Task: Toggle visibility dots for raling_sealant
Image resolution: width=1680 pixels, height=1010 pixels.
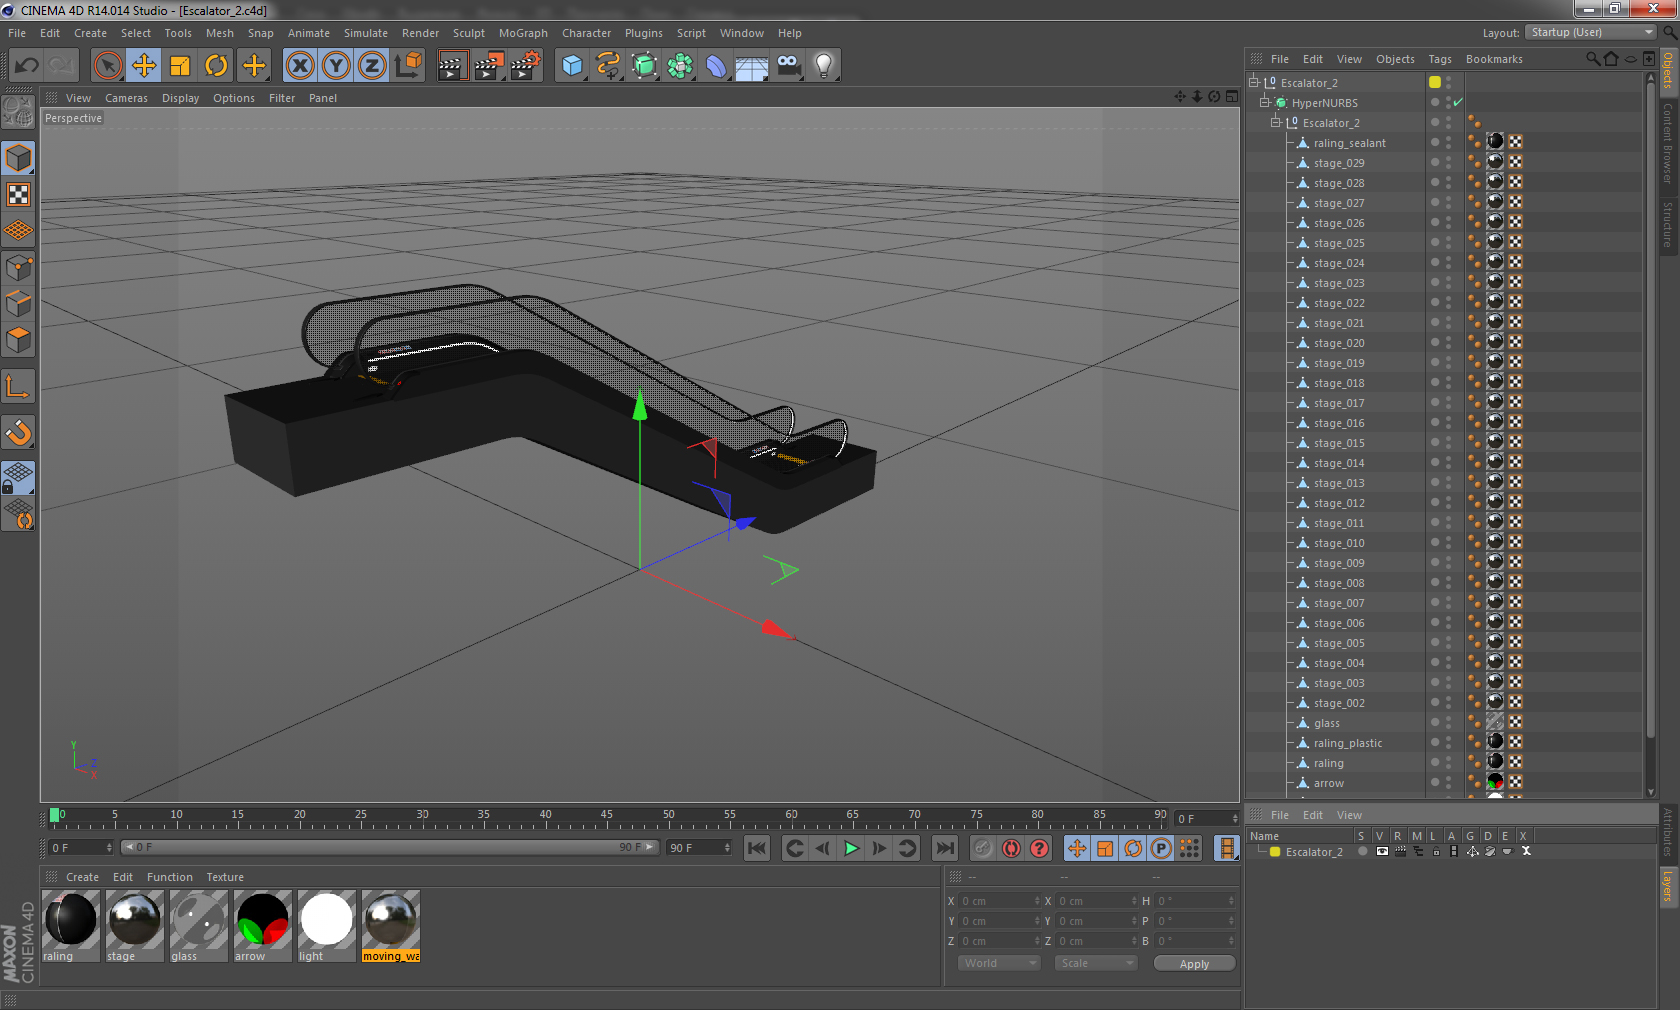Action: pyautogui.click(x=1447, y=142)
